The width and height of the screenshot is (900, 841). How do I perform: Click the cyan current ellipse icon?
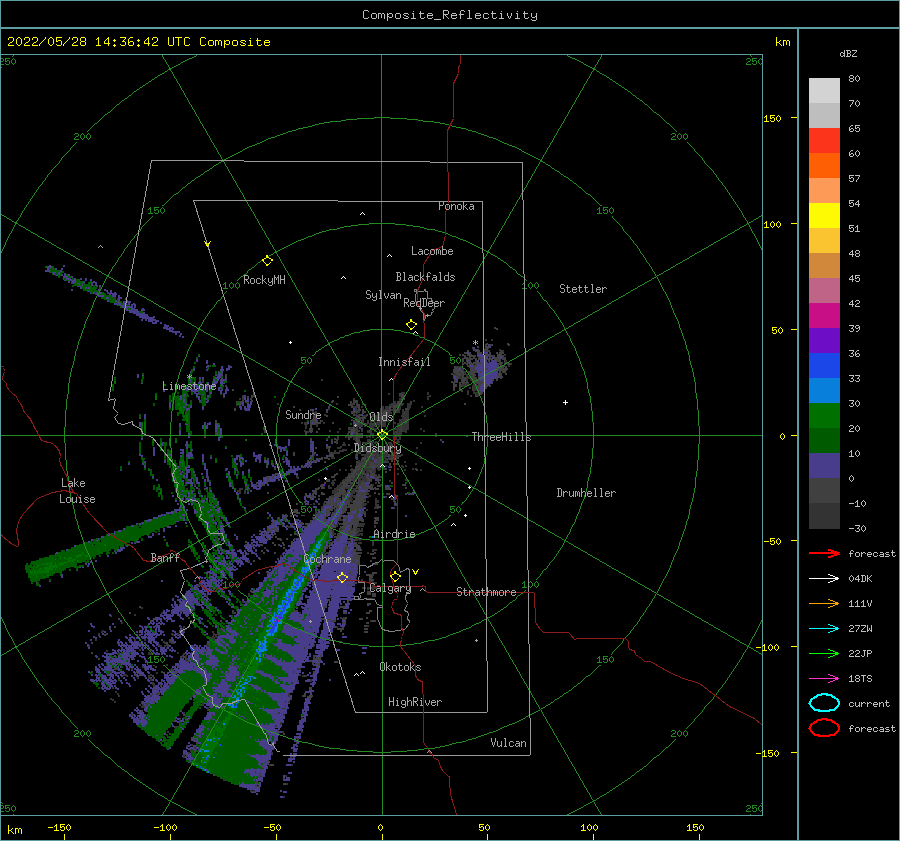click(x=824, y=703)
